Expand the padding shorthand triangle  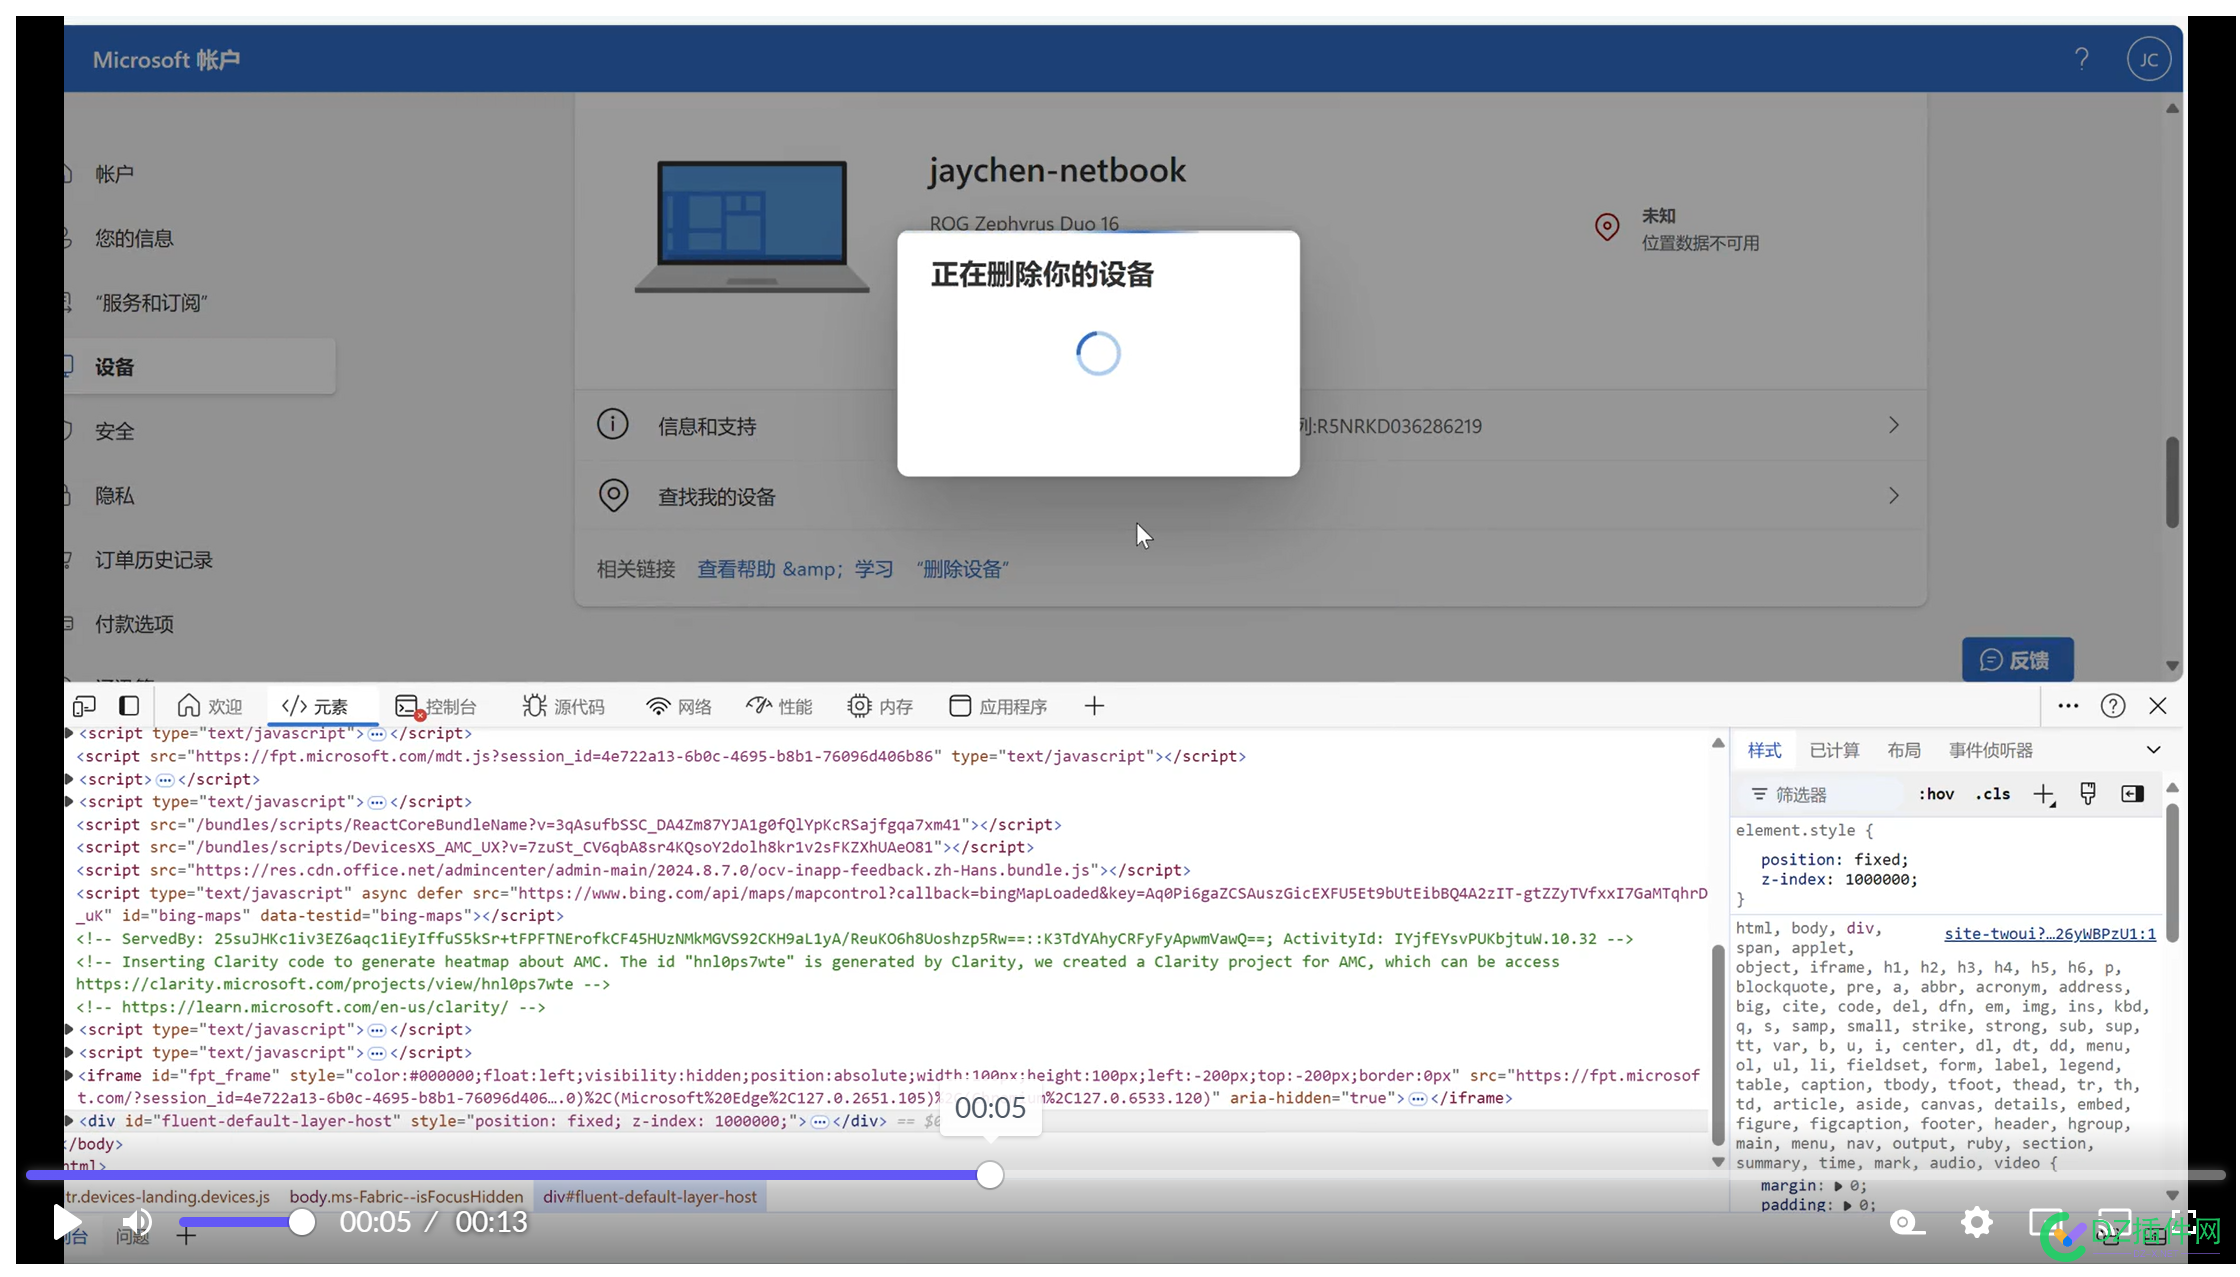1847,1205
